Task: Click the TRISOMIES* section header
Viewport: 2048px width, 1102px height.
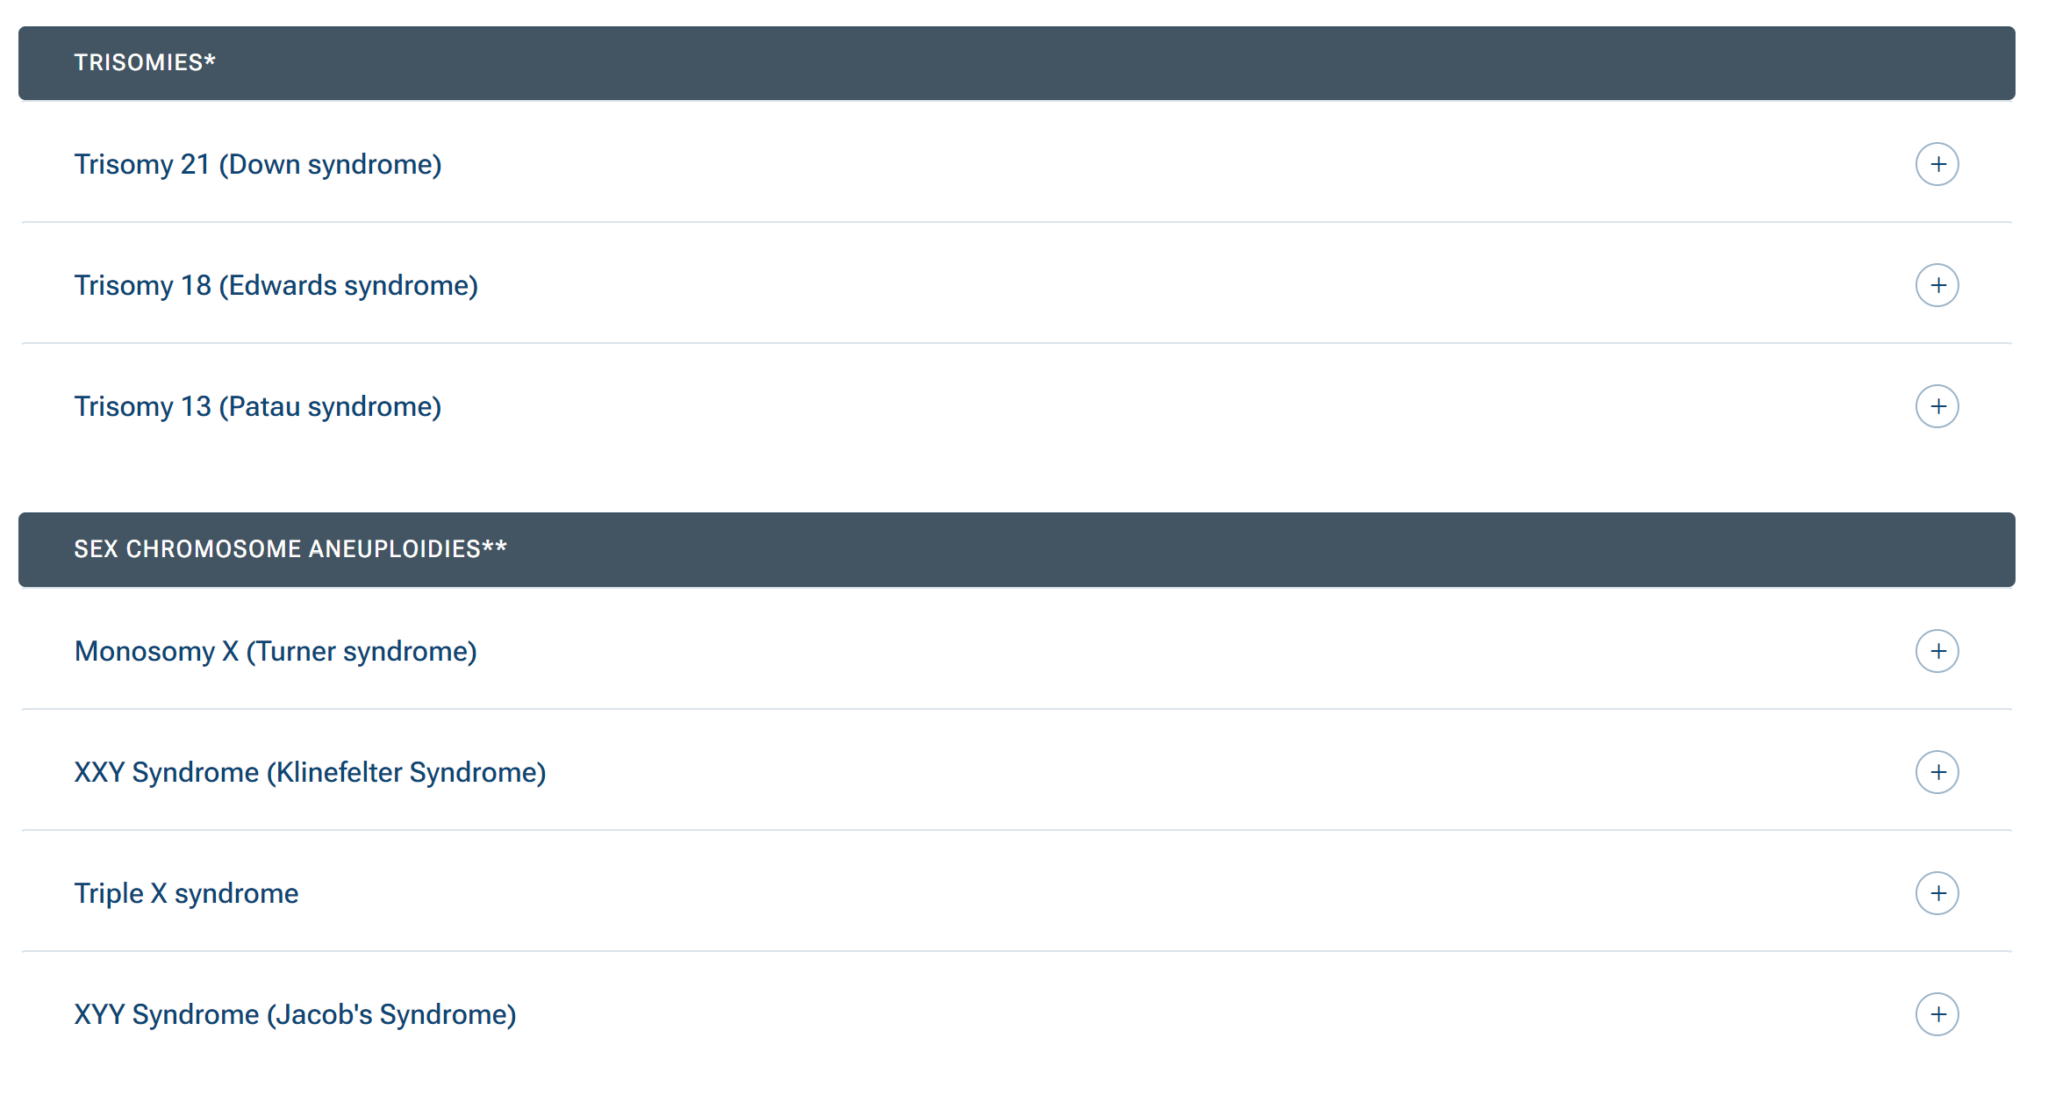Action: (145, 63)
